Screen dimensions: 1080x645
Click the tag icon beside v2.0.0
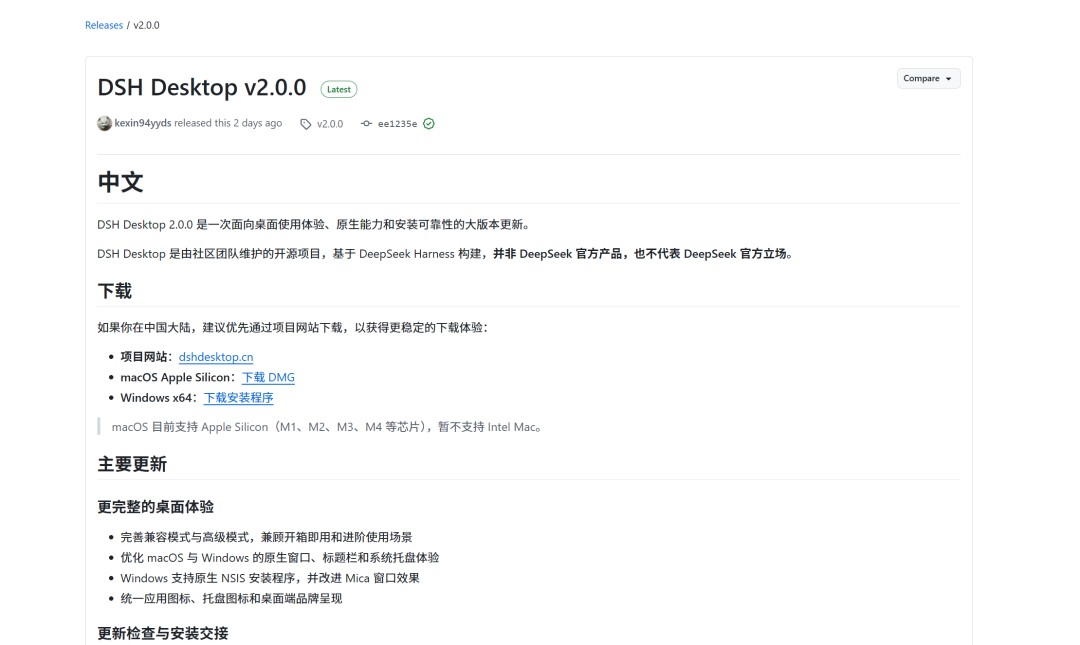[x=306, y=124]
